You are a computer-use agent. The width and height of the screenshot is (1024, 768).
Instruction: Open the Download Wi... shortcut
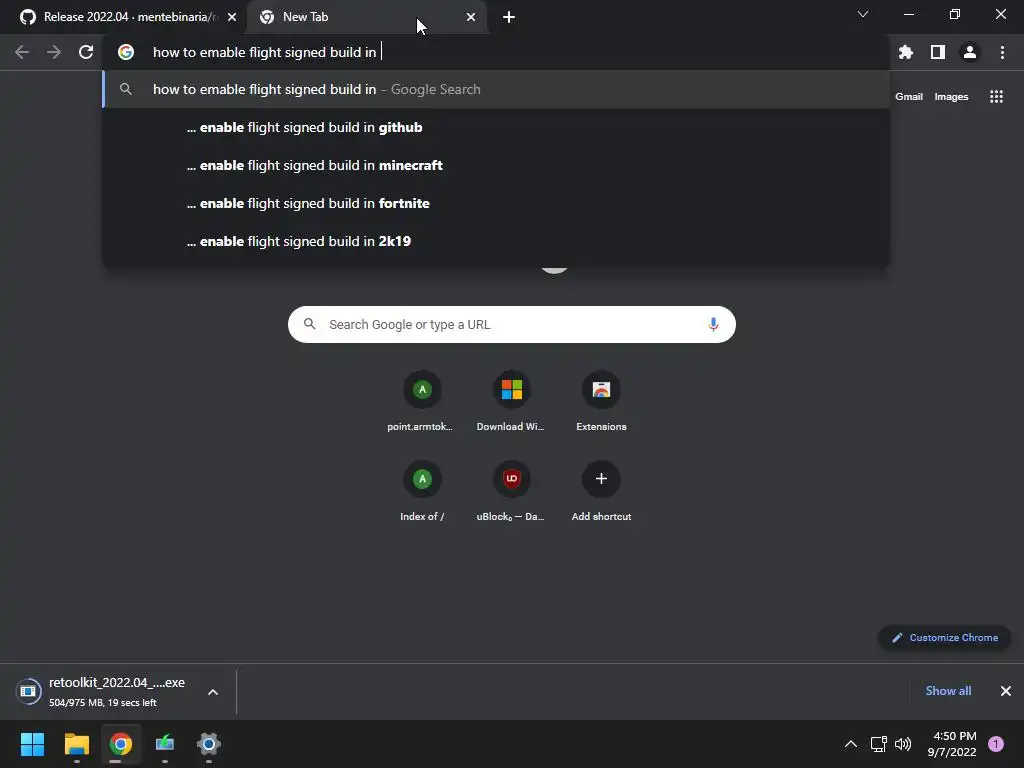tap(511, 402)
